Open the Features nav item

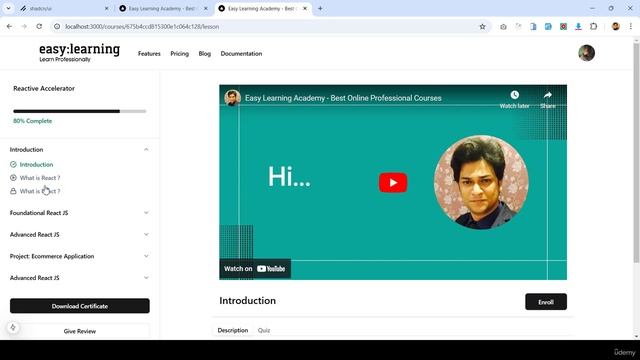pos(149,53)
